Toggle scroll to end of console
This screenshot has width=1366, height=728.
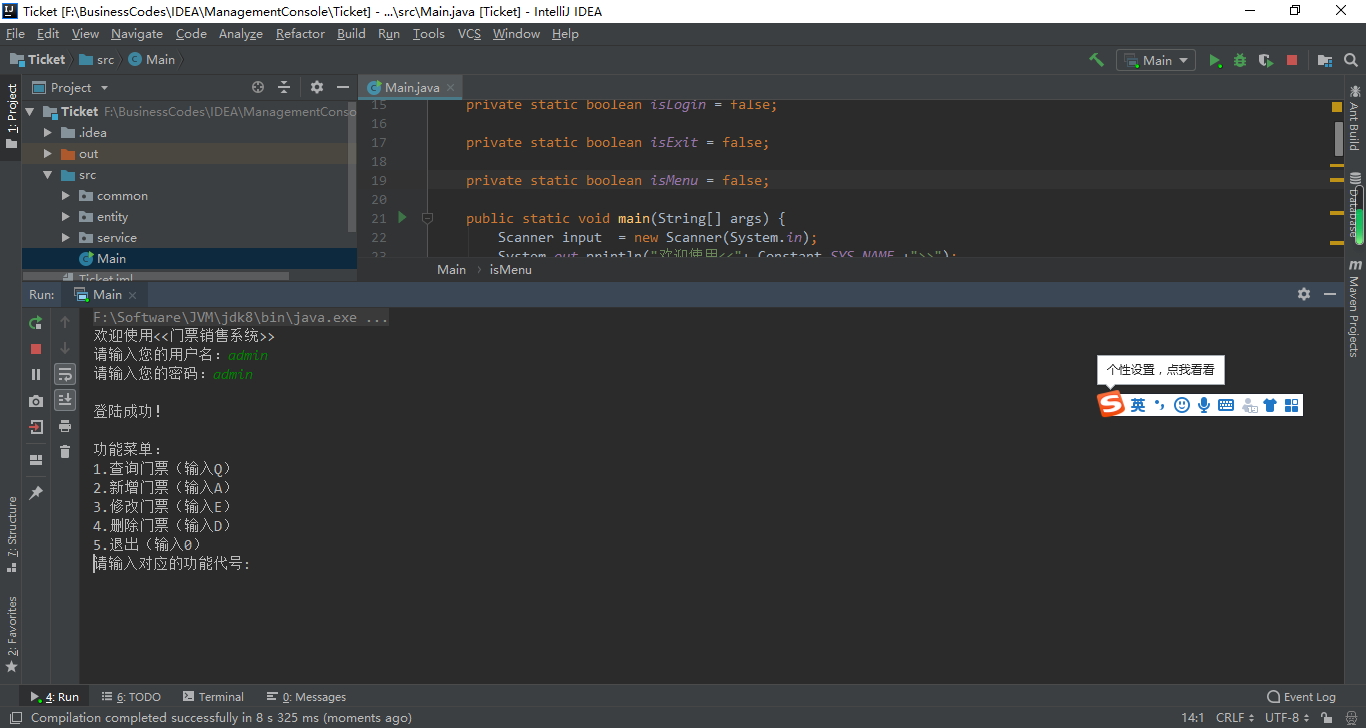pos(65,400)
